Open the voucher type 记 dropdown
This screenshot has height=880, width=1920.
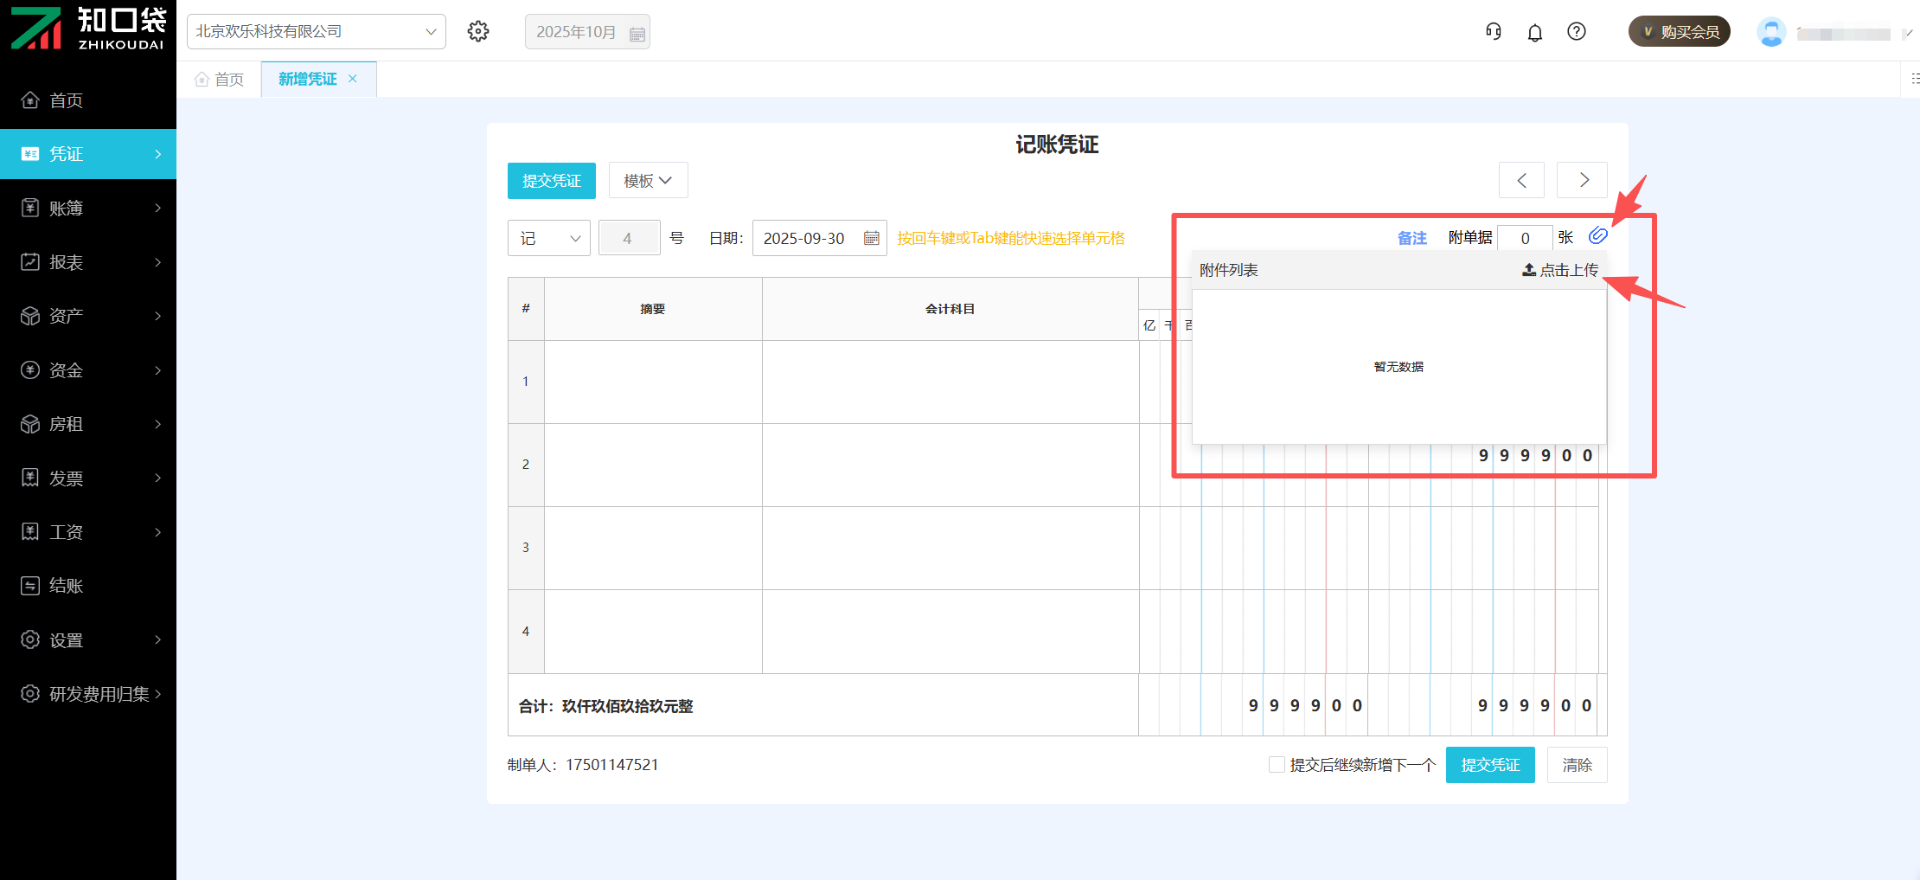point(549,238)
